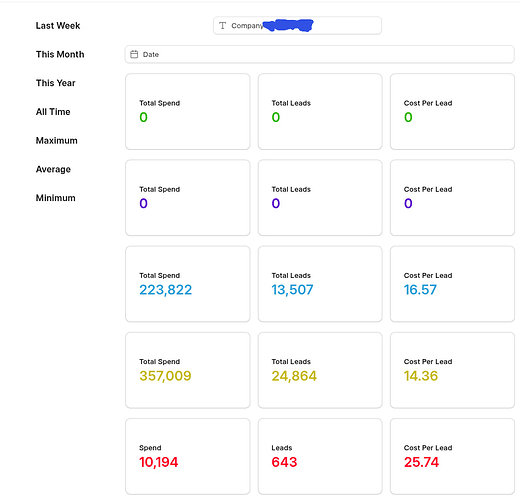Open the Average sidebar entry
The width and height of the screenshot is (520, 500).
(53, 169)
